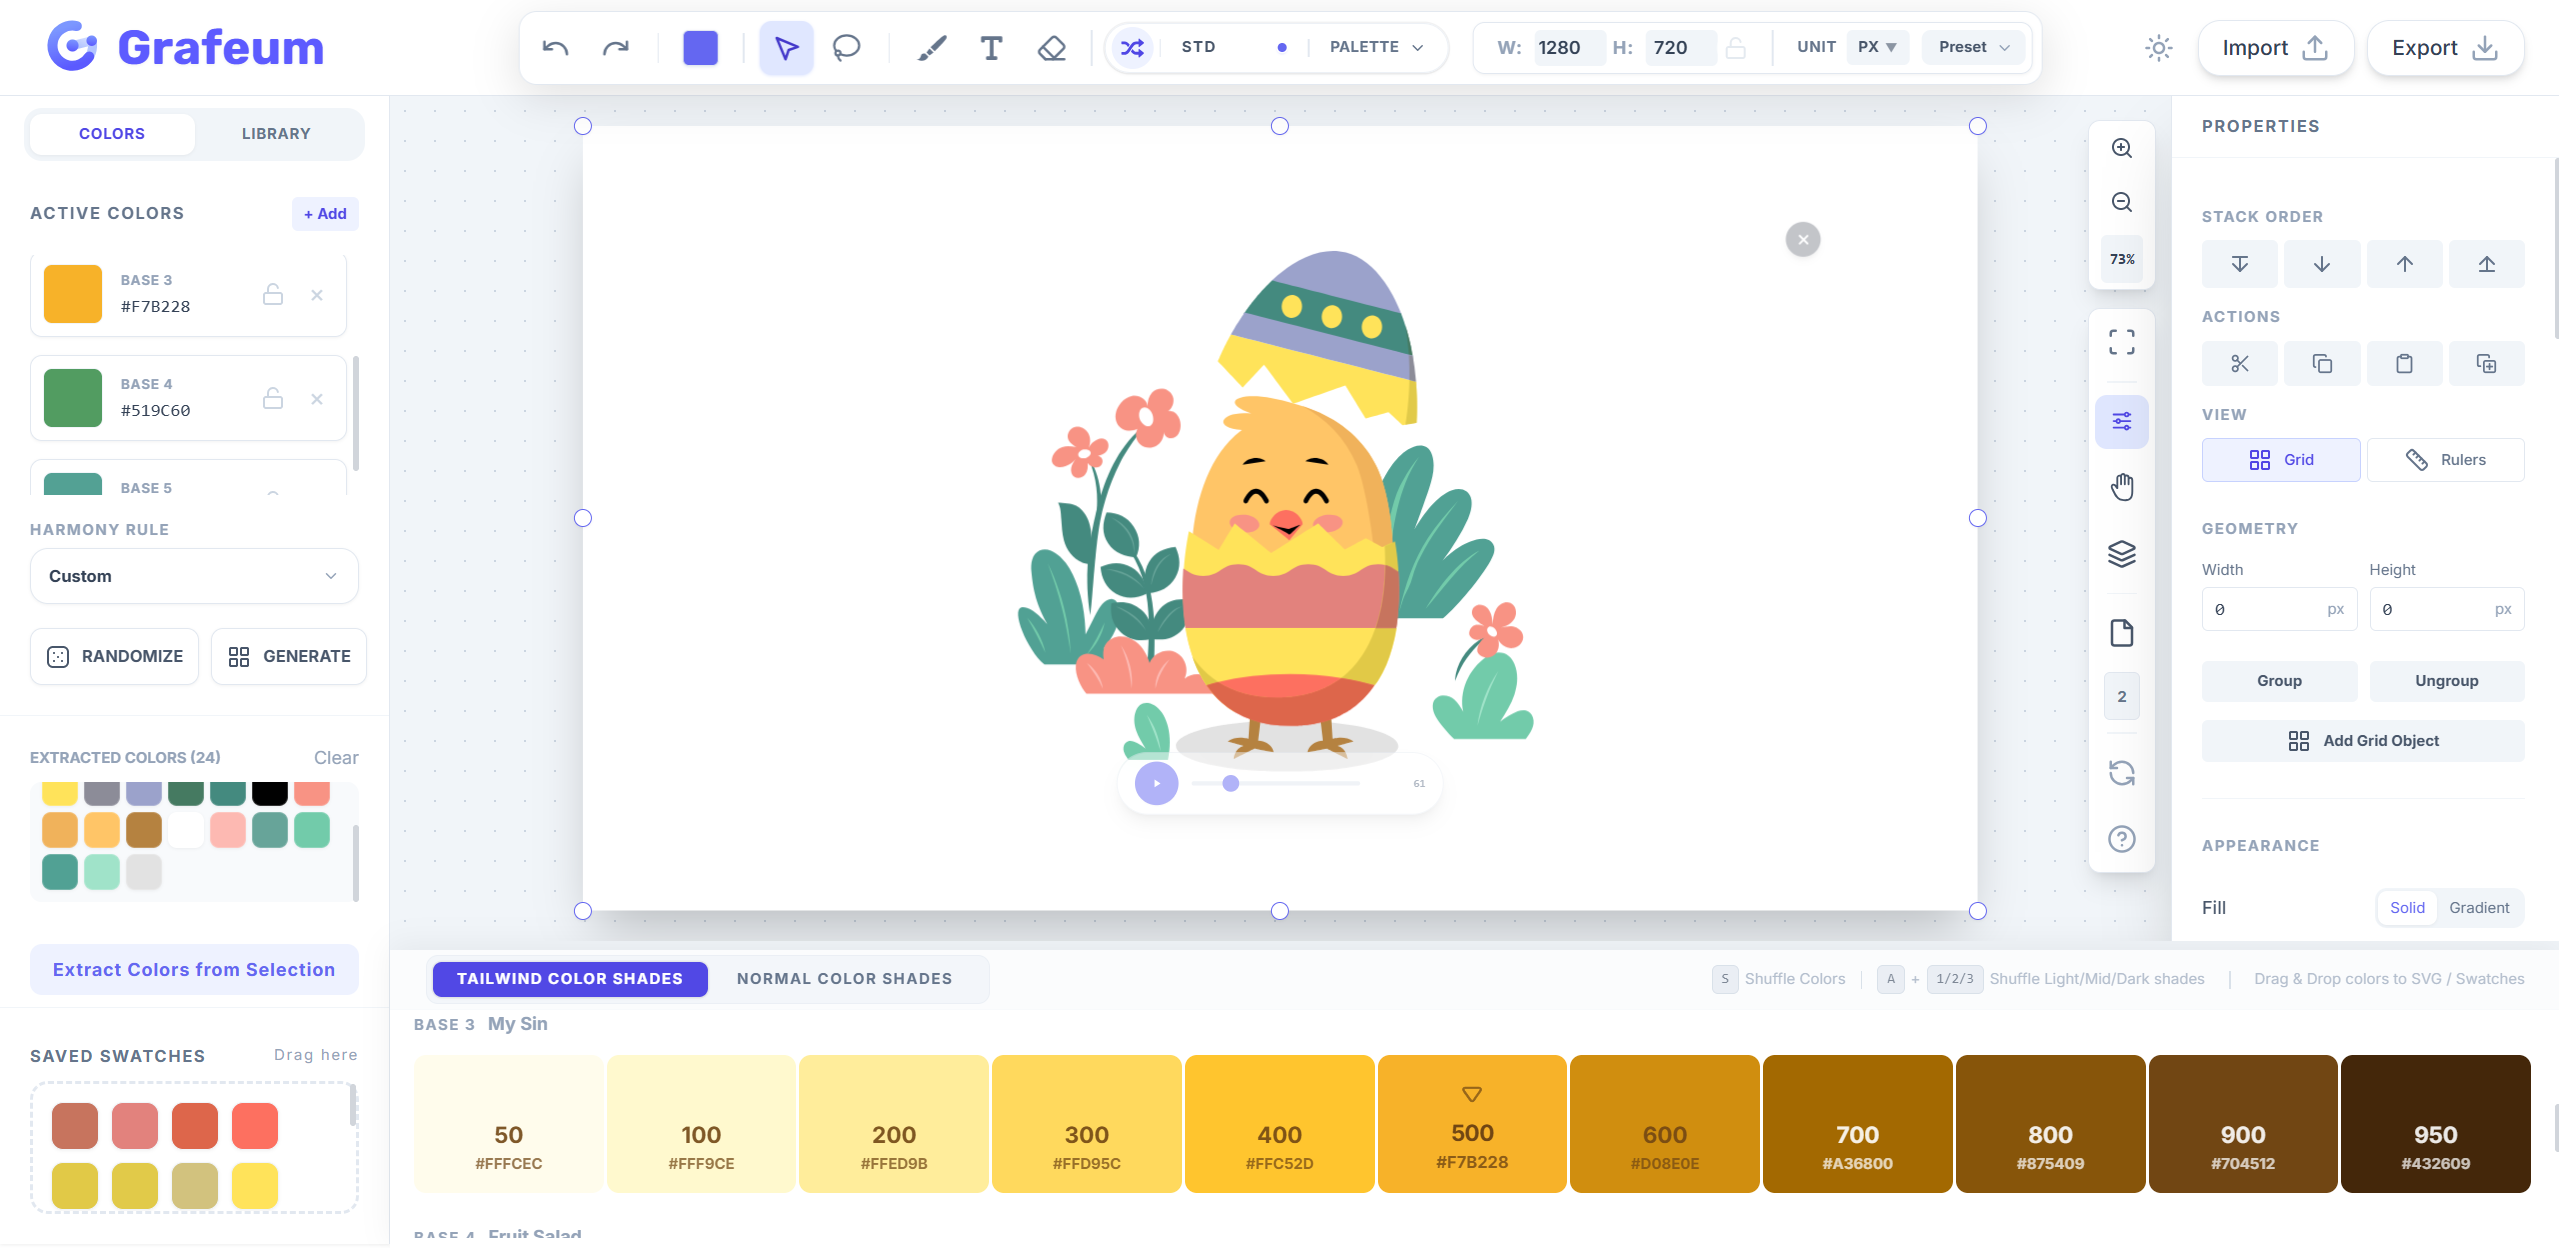Image resolution: width=2559 pixels, height=1248 pixels.
Task: Switch to Normal Color Shades tab
Action: point(843,978)
